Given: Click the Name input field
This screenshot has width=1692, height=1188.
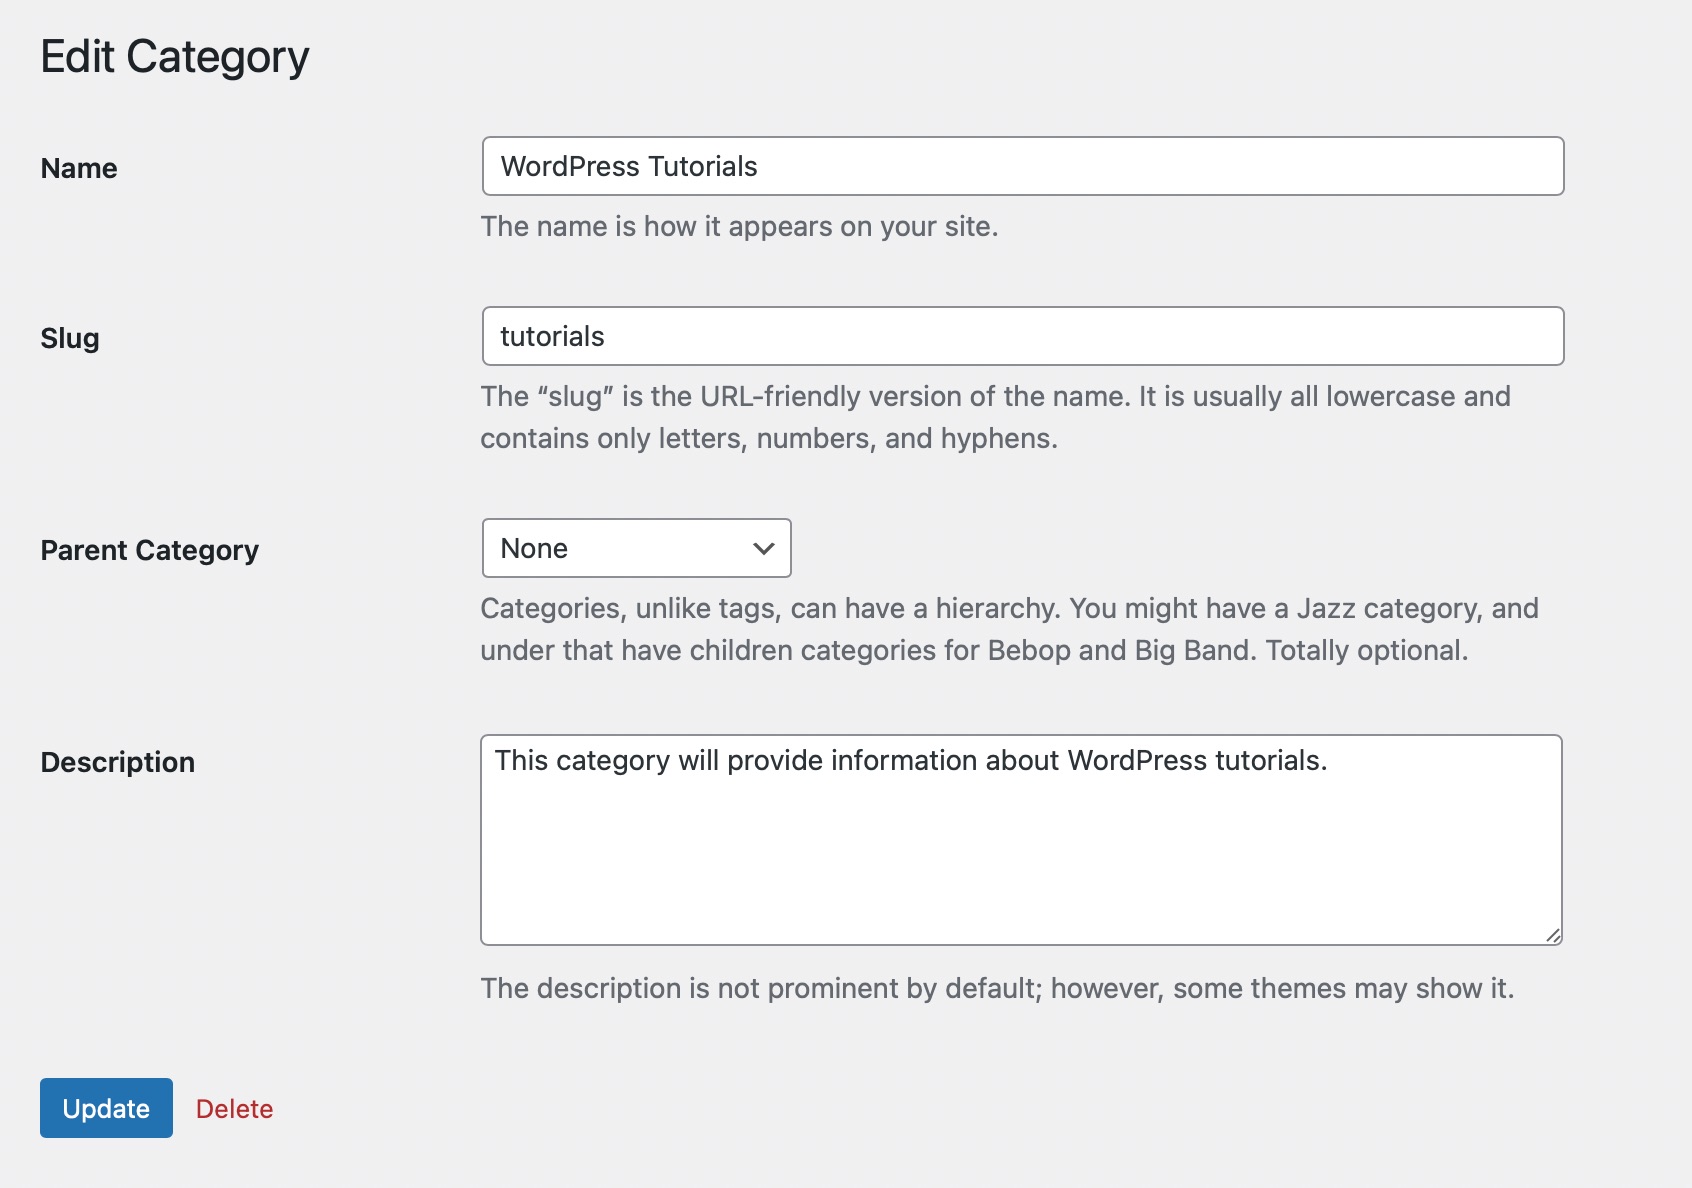Looking at the screenshot, I should coord(1023,166).
